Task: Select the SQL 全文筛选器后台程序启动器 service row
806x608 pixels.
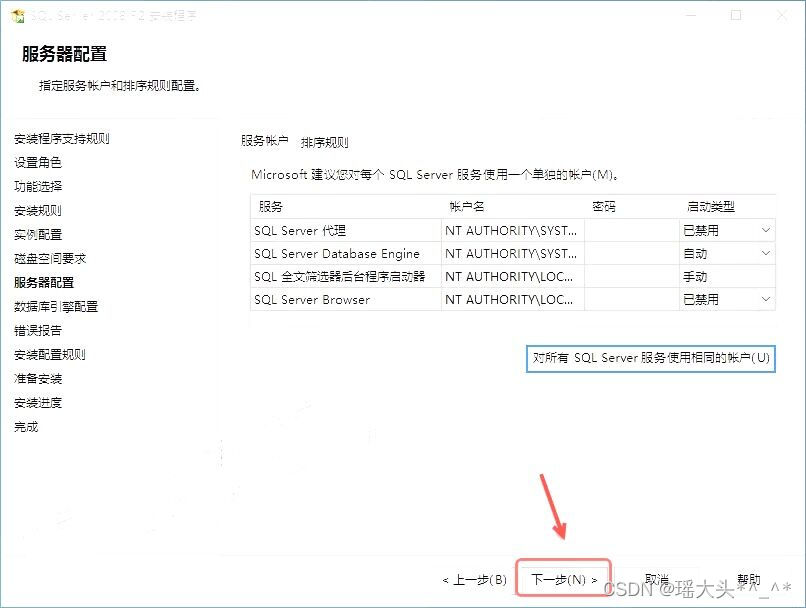Action: point(512,277)
